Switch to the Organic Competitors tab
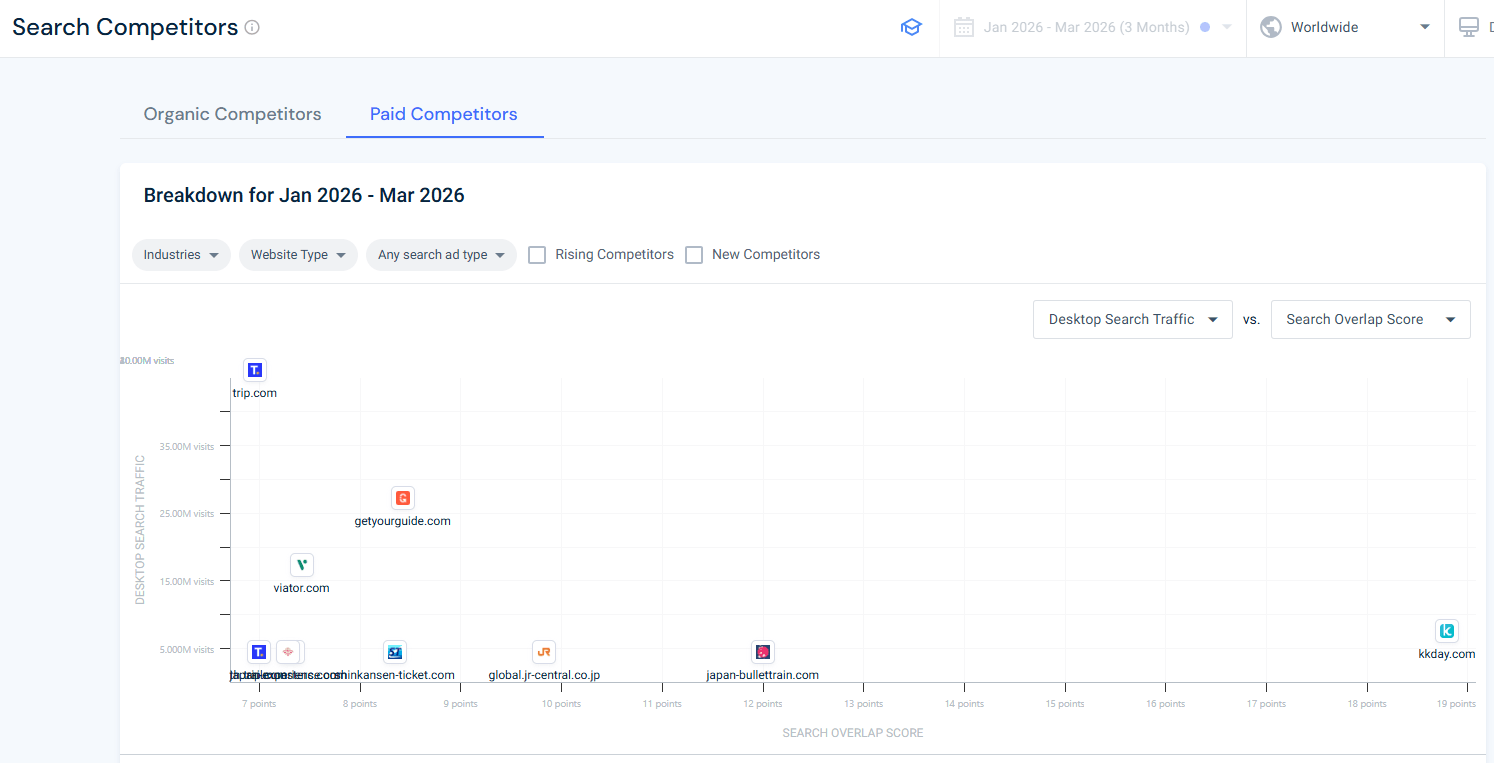This screenshot has width=1494, height=763. [233, 114]
